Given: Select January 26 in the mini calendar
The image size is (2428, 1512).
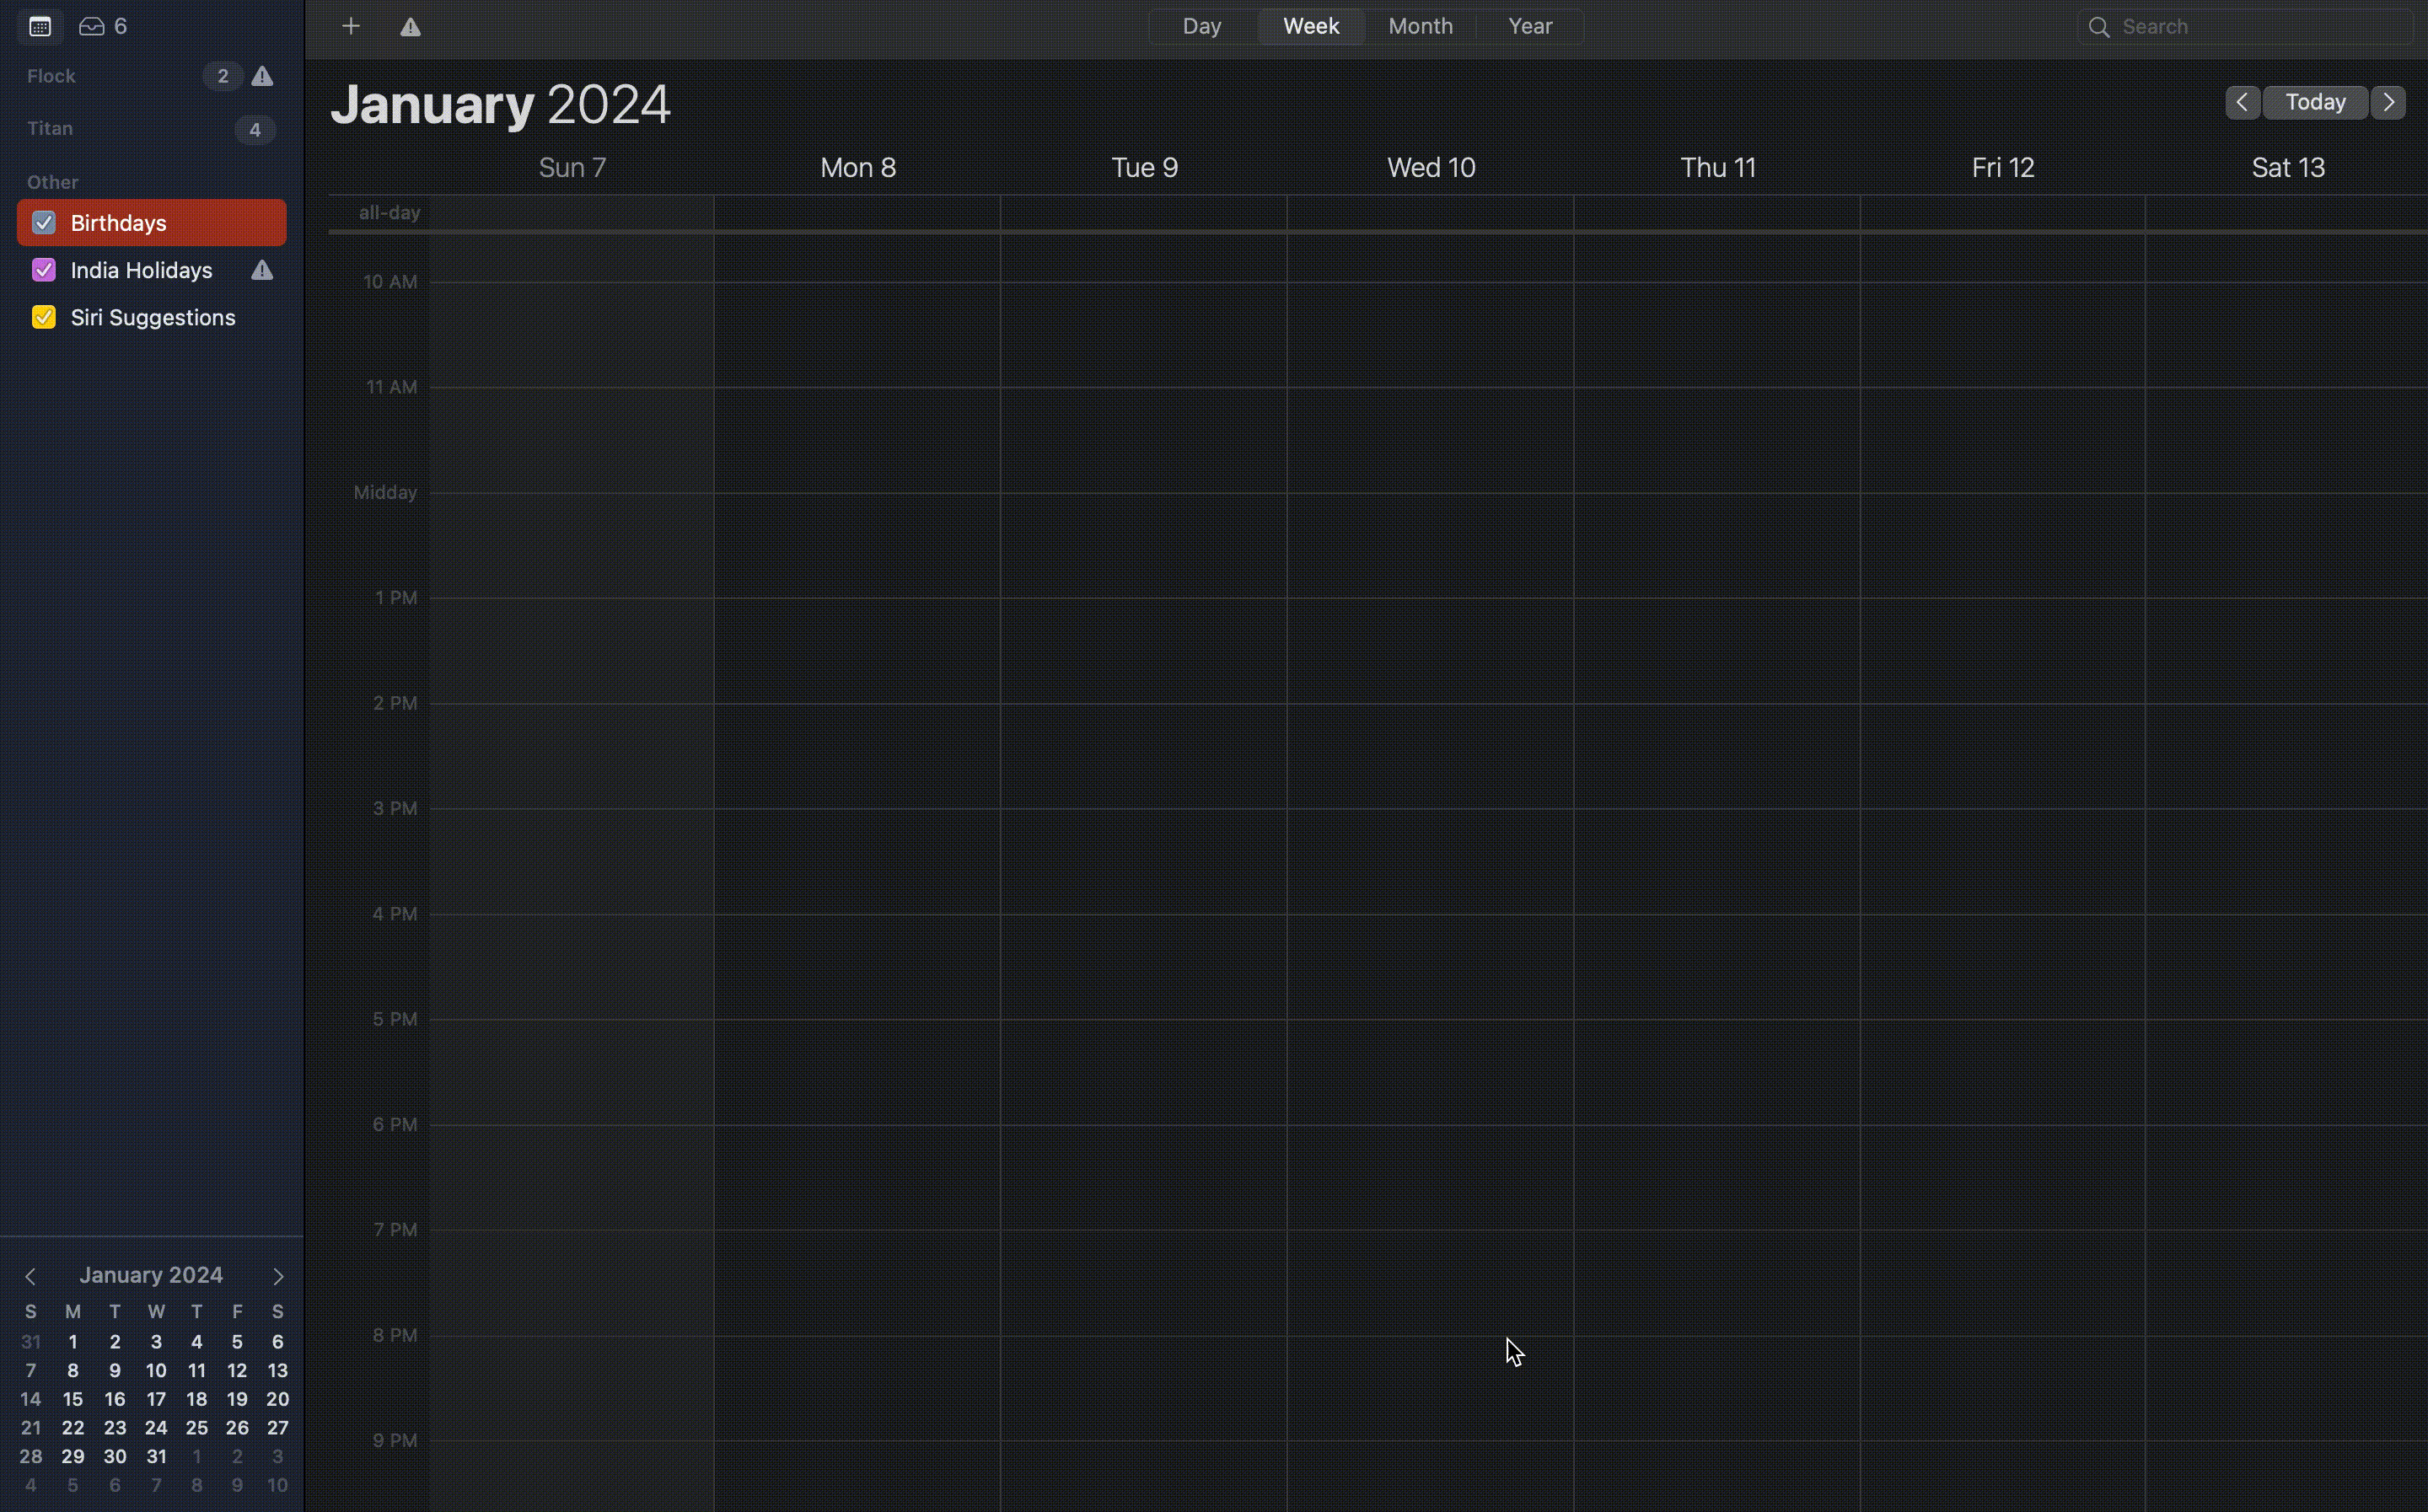Looking at the screenshot, I should pyautogui.click(x=237, y=1428).
